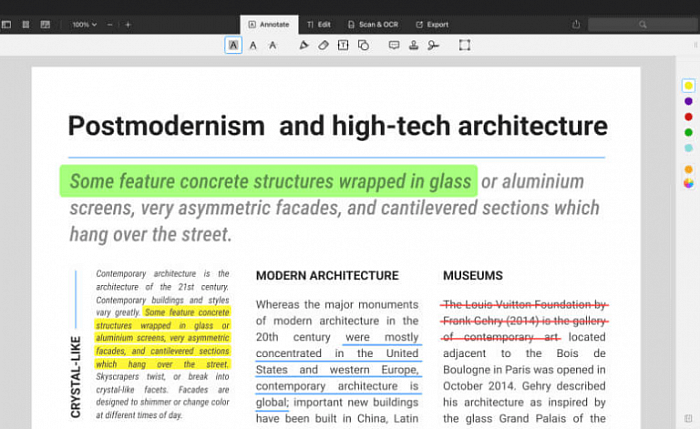Screen dimensions: 700x429
Task: Click the underlined 'contemporary architecture is' line
Action: click(338, 386)
